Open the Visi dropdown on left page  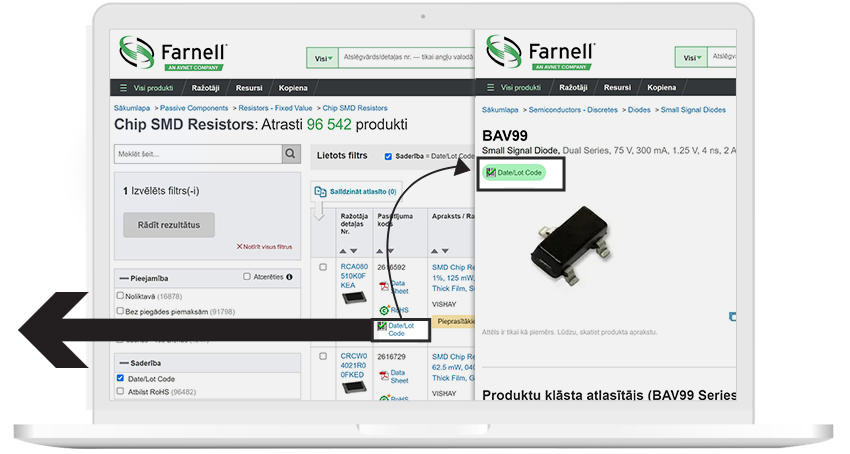pos(323,58)
